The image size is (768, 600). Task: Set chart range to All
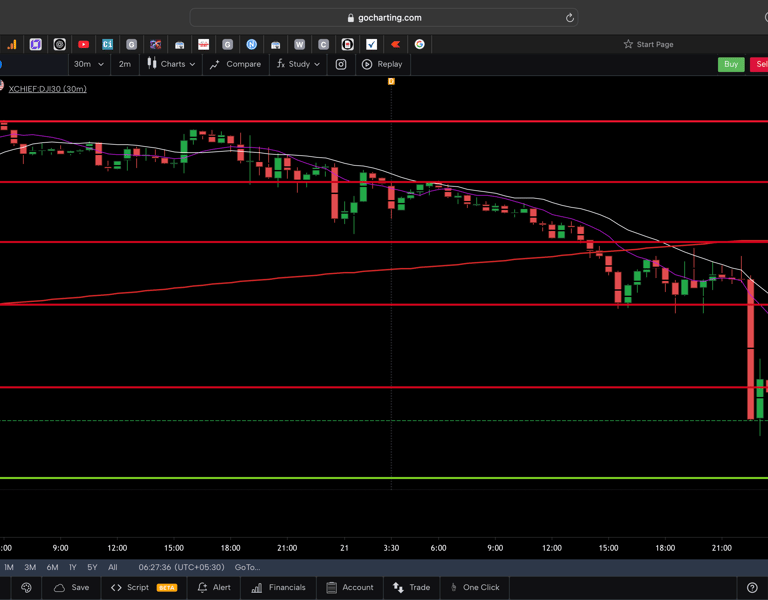click(113, 567)
